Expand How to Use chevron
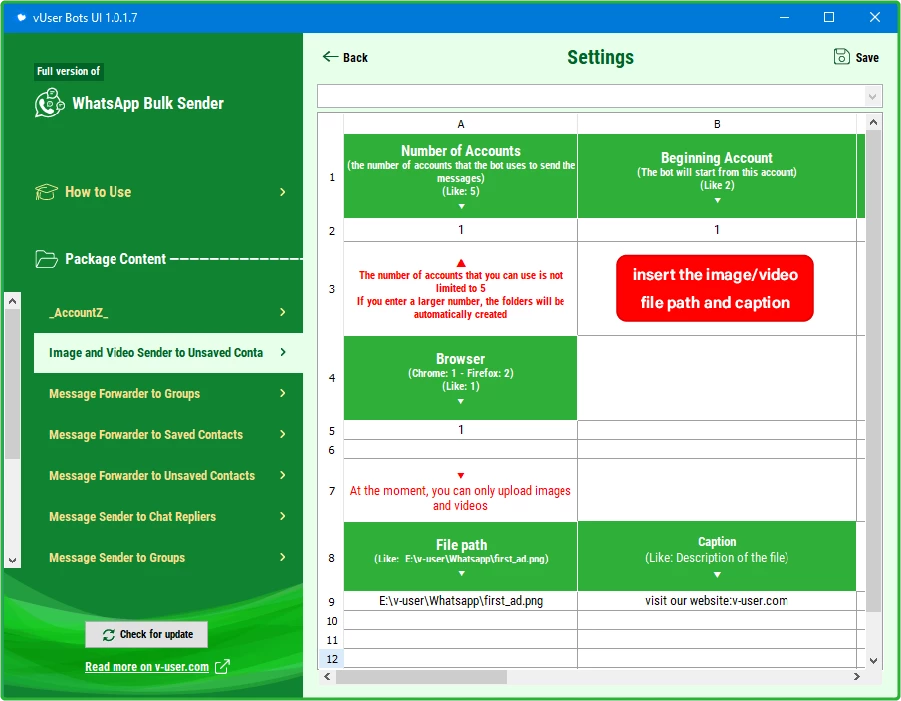The height and width of the screenshot is (701, 901). pos(283,192)
